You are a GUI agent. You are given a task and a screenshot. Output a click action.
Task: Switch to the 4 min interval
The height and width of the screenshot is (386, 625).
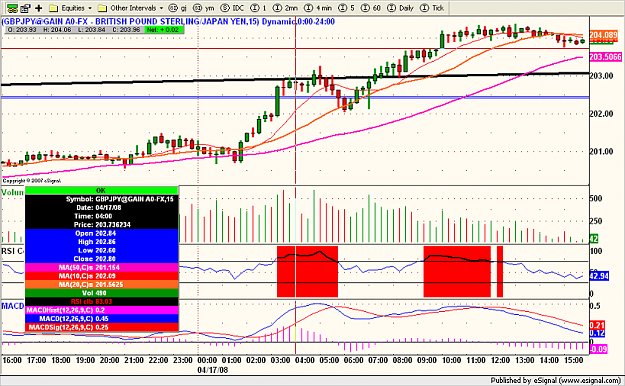[318, 8]
